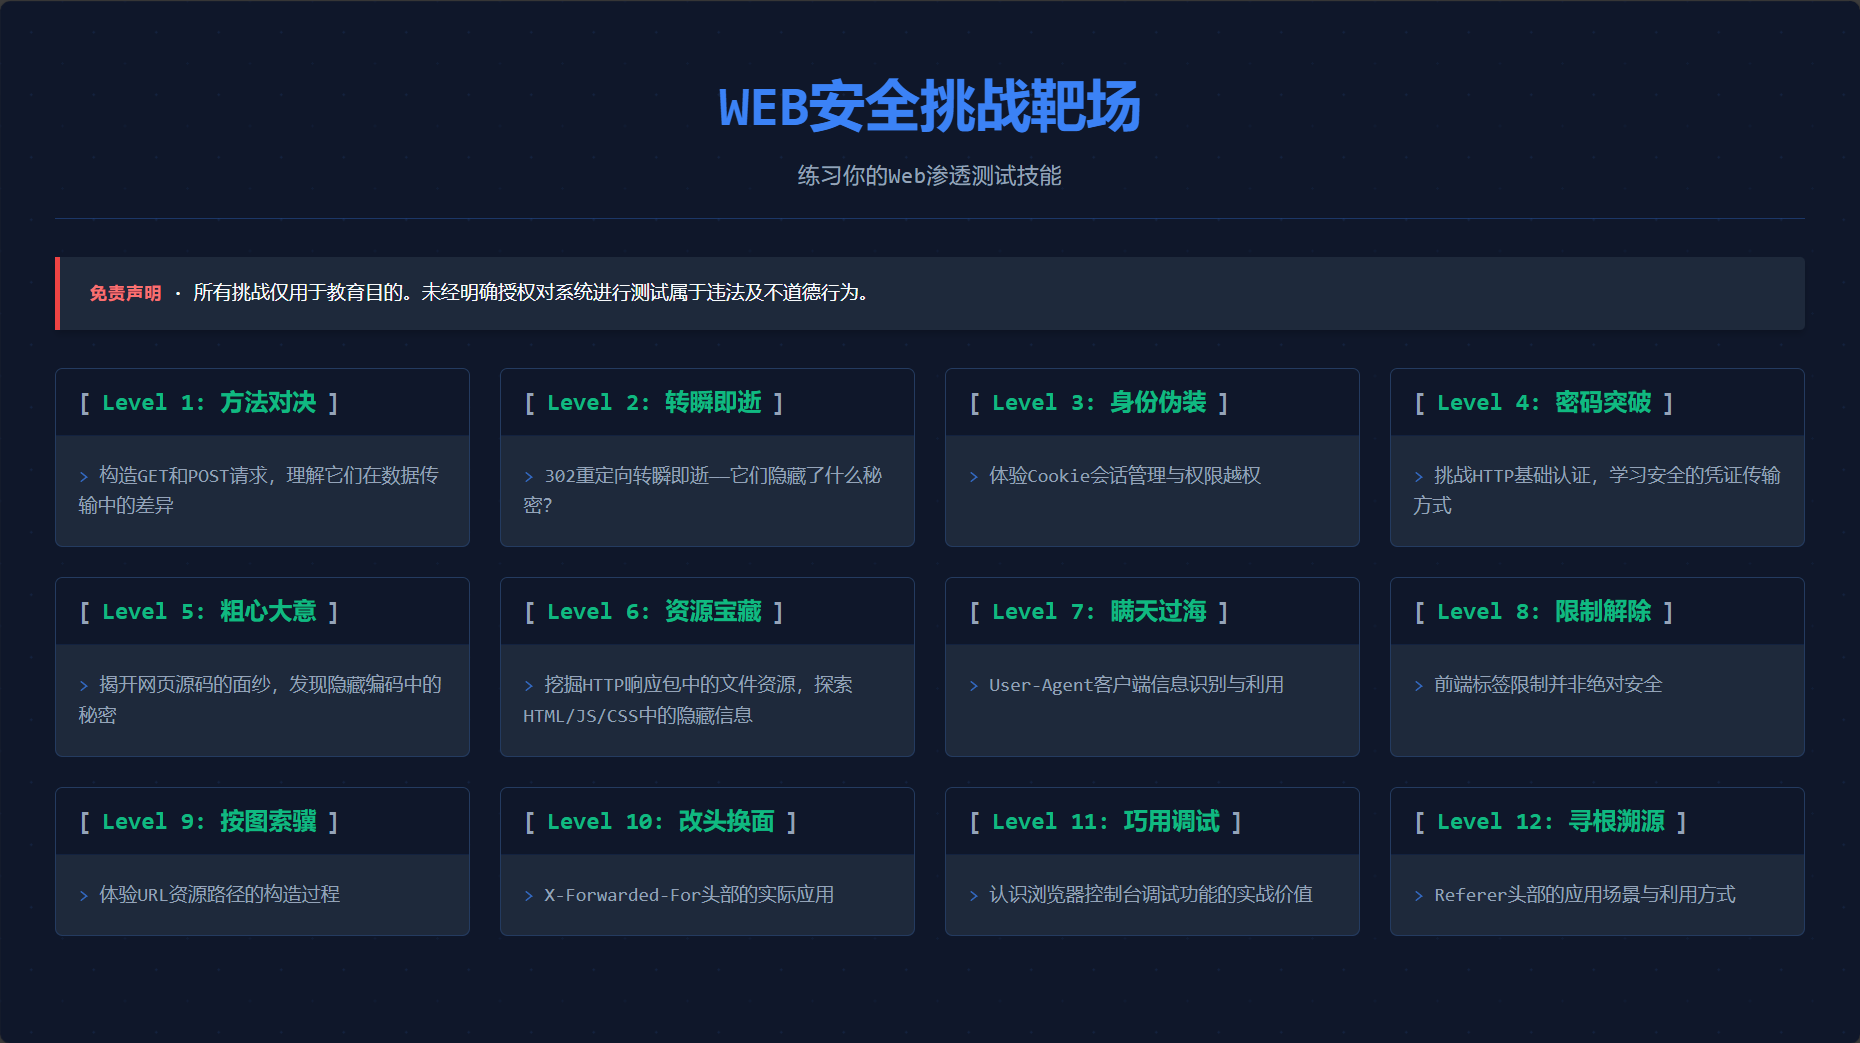
Task: Open Level 3: 身份伪装 challenge
Action: pyautogui.click(x=1152, y=457)
